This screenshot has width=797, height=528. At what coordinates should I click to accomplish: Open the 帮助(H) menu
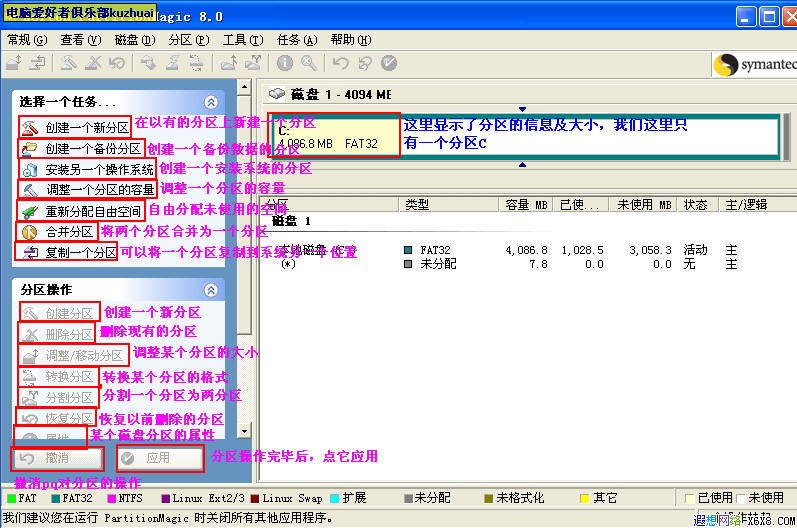351,40
